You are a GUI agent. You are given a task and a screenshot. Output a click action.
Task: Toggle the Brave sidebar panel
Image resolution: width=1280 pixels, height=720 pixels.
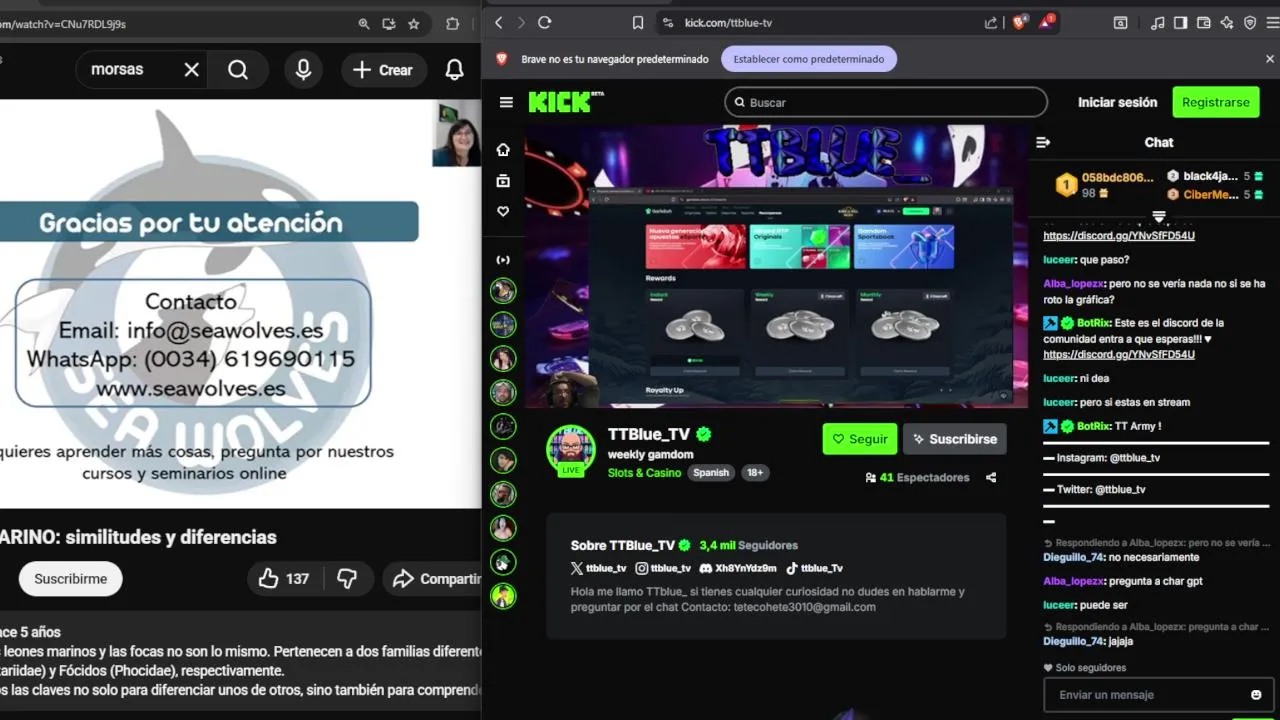pos(1181,22)
